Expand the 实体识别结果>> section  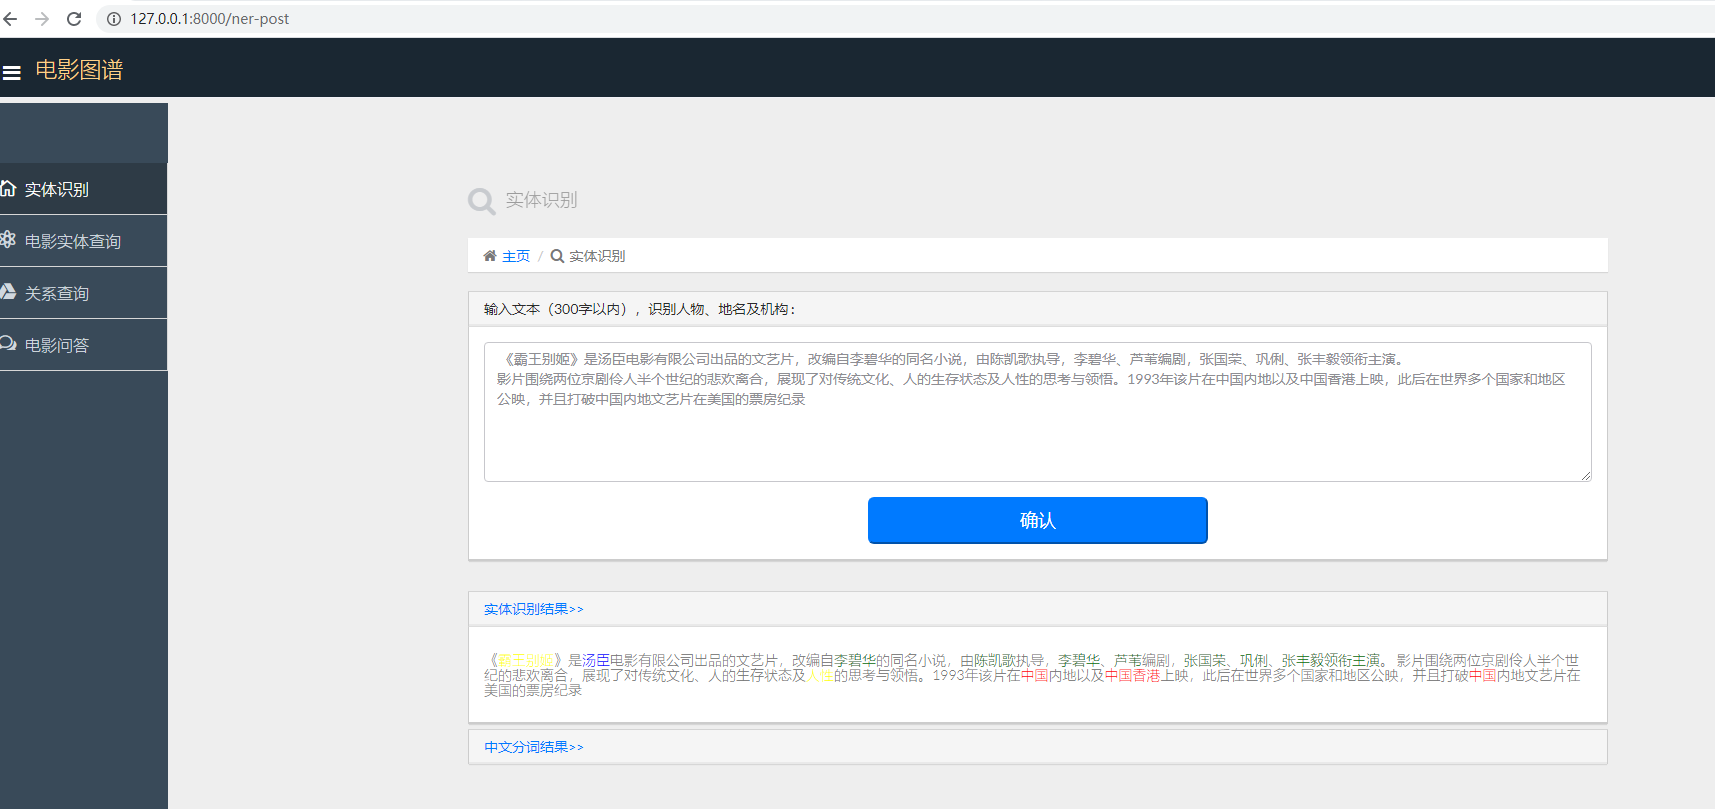pos(533,609)
